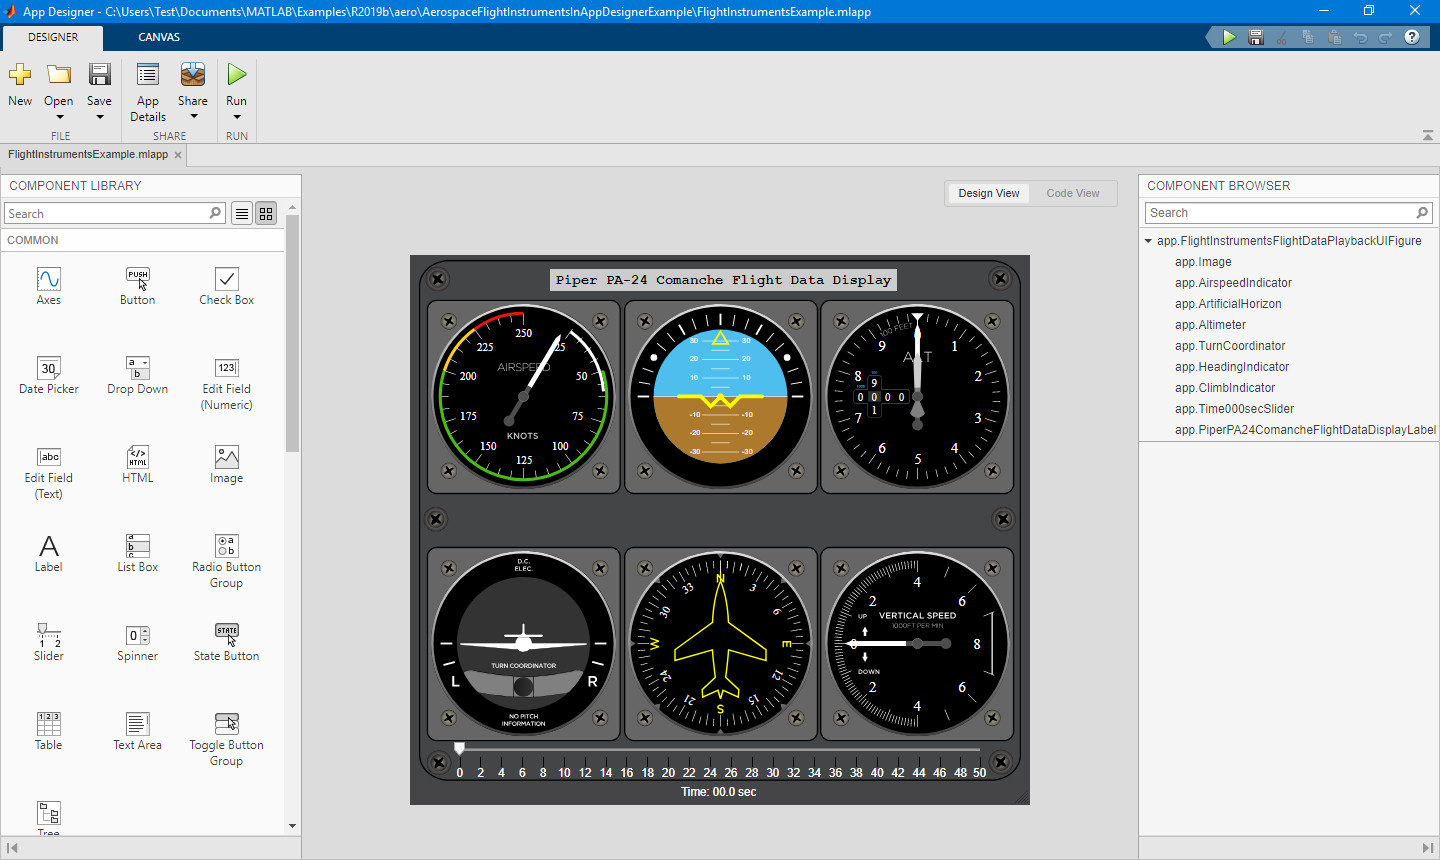This screenshot has width=1440, height=860.
Task: Click in Component Library search field
Action: click(115, 213)
